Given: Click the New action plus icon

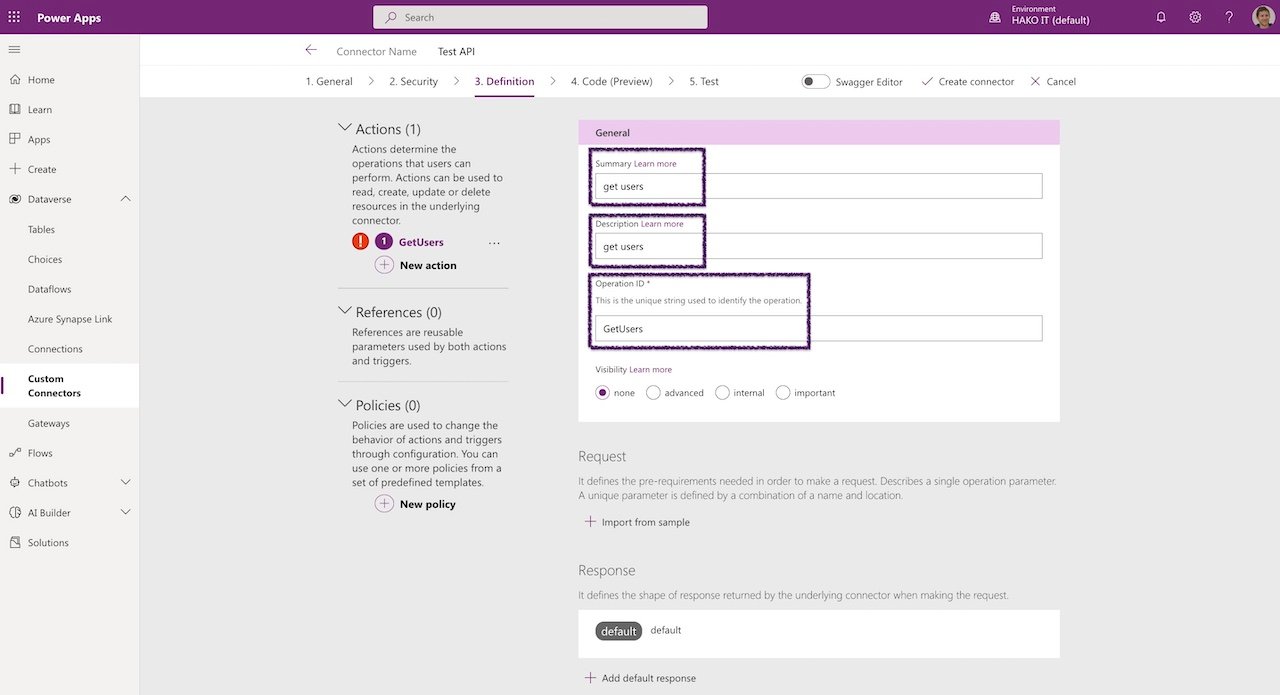Looking at the screenshot, I should [384, 265].
